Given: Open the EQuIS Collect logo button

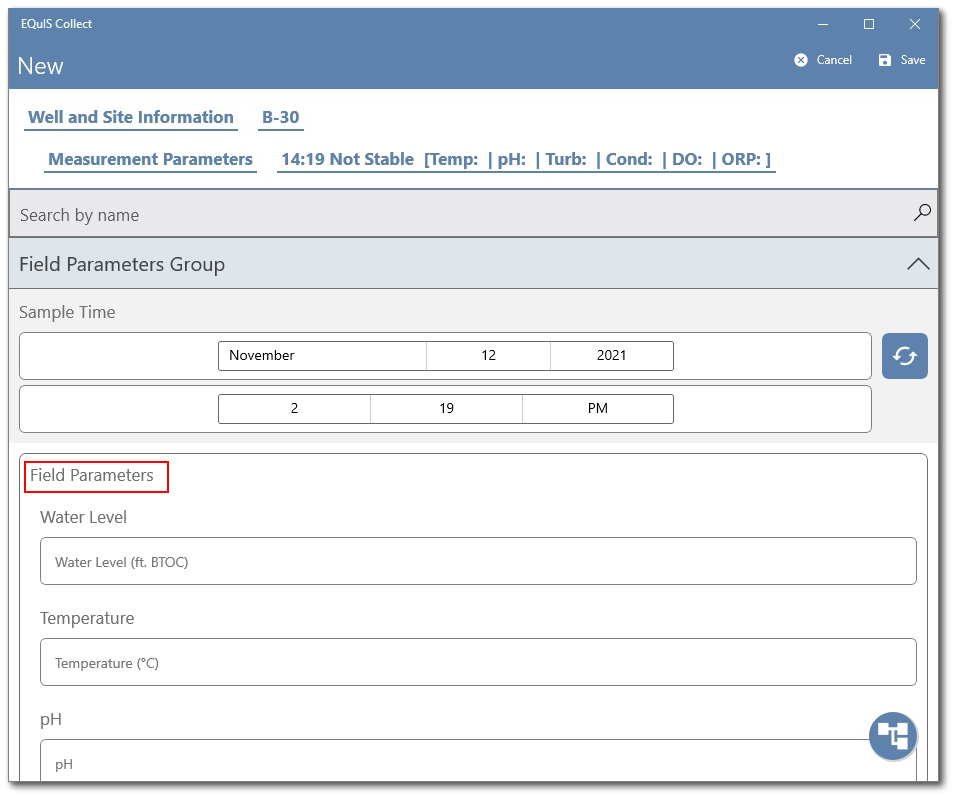Looking at the screenshot, I should coord(891,736).
